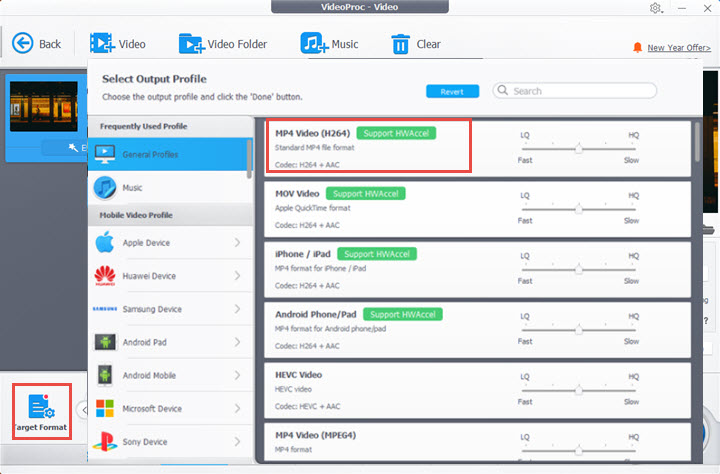This screenshot has height=474, width=720.
Task: Click the Search input field
Action: pyautogui.click(x=574, y=90)
